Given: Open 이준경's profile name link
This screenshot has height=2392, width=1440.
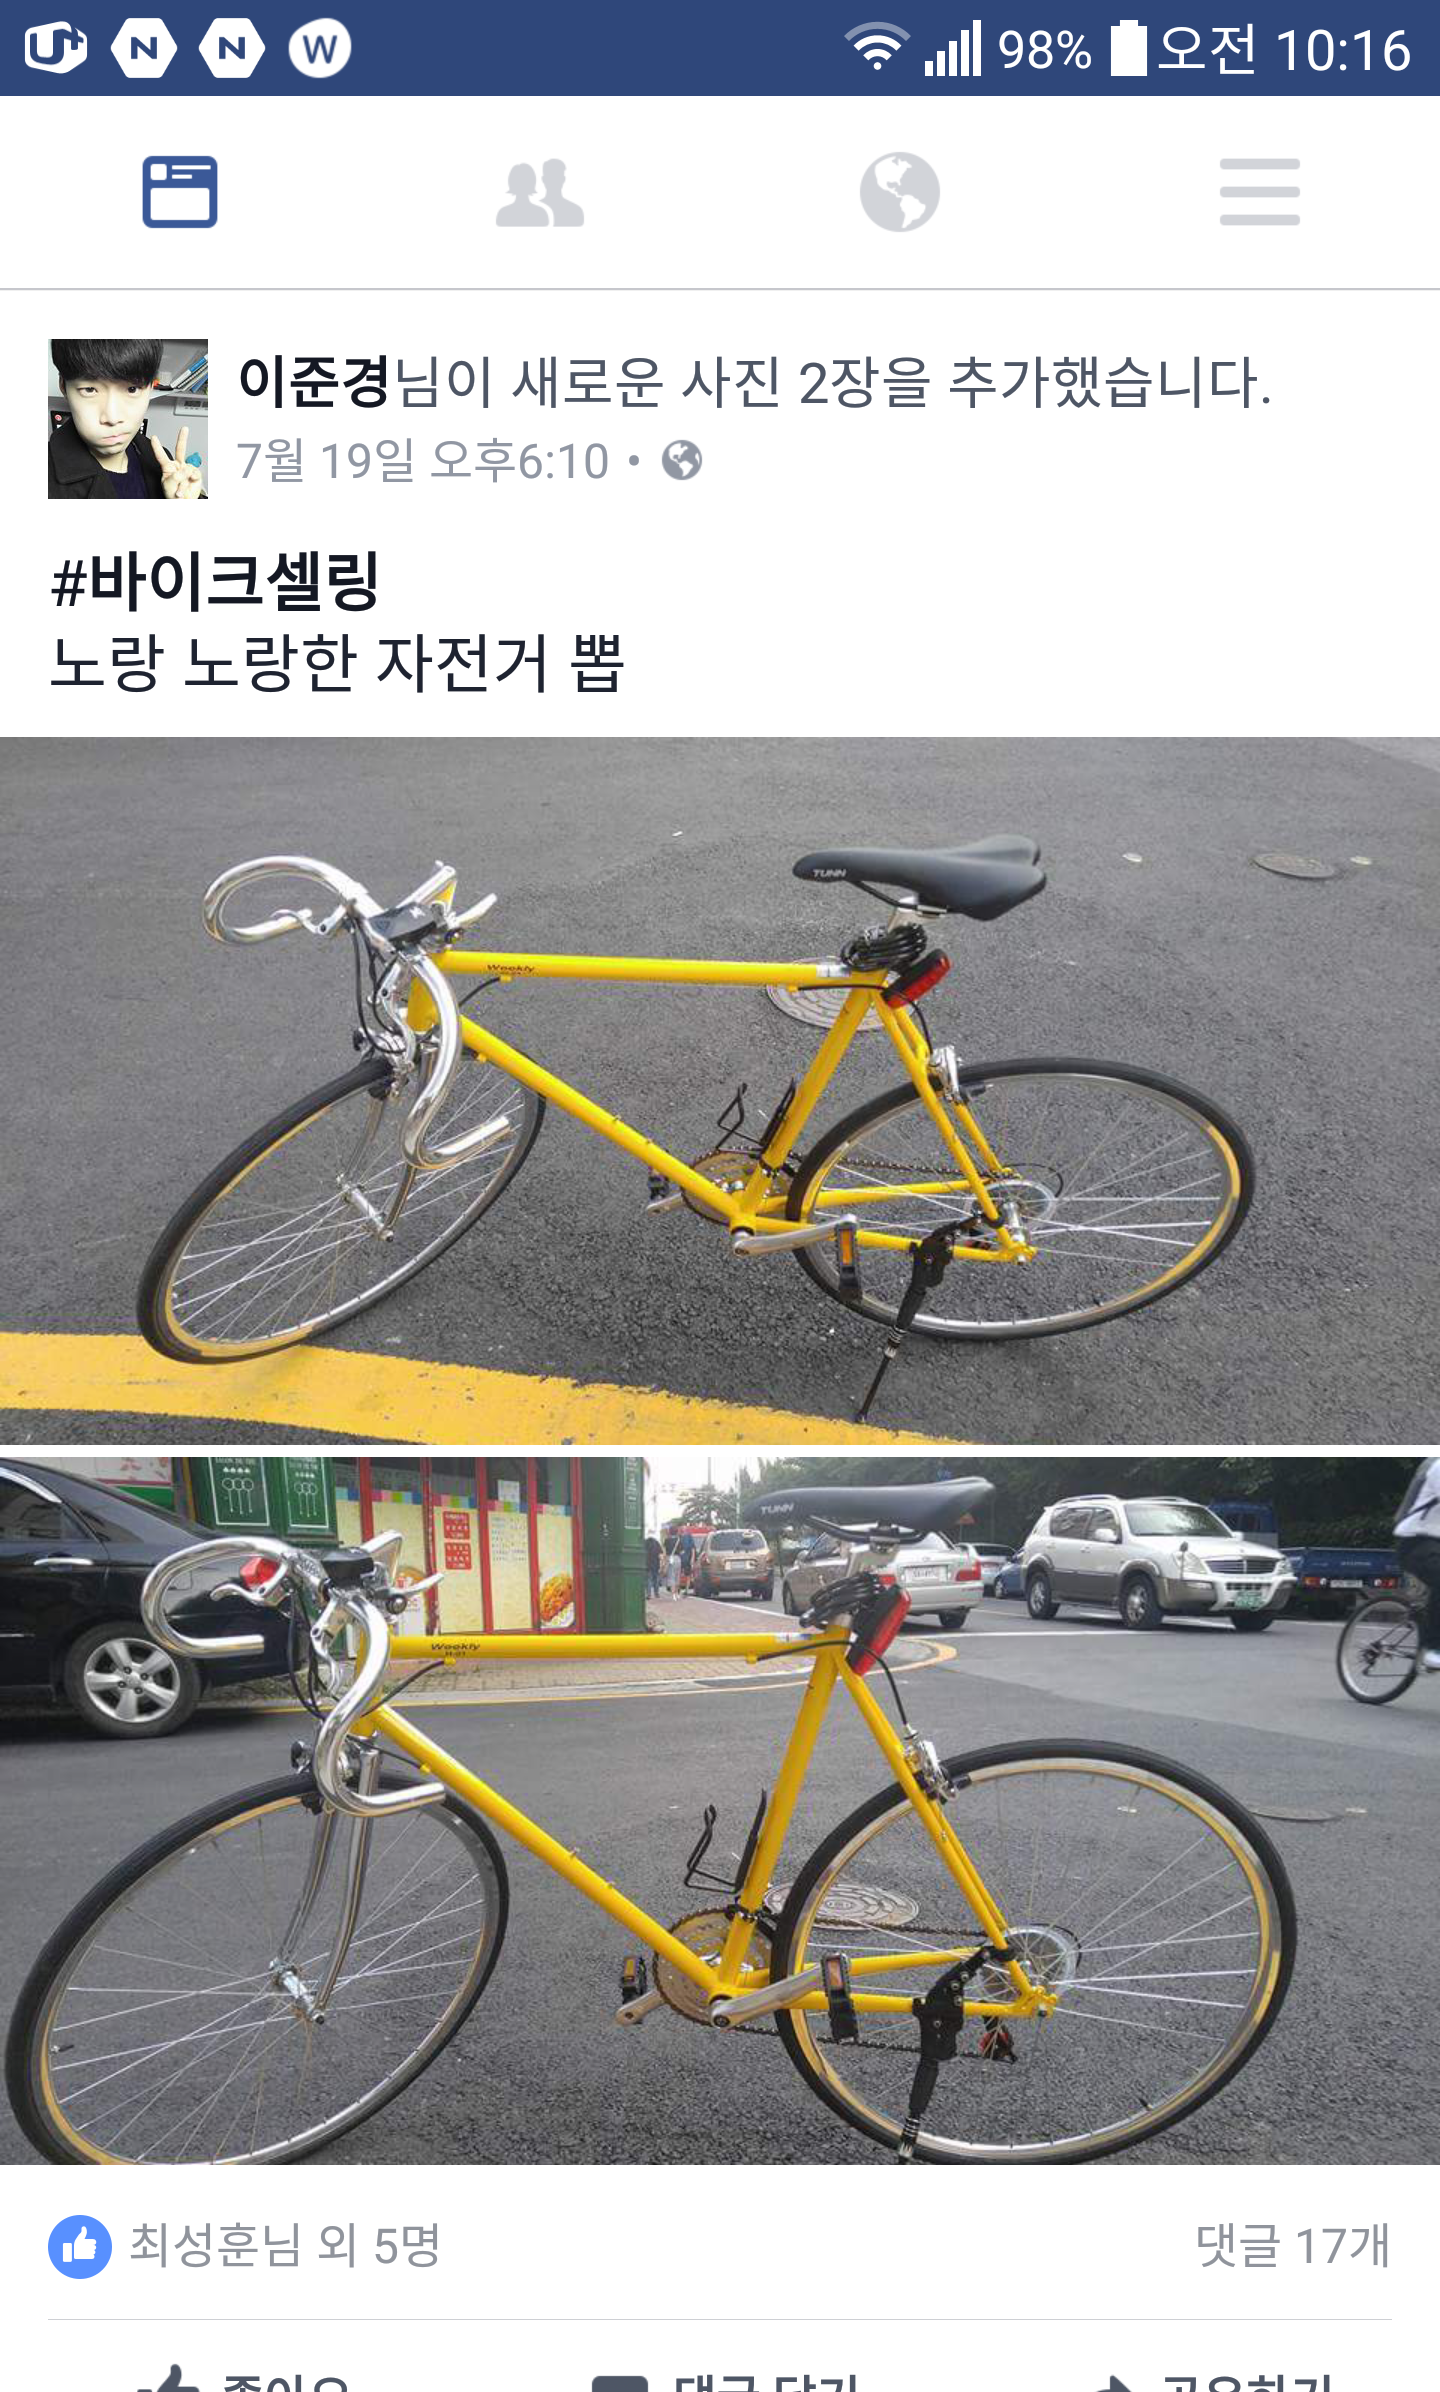Looking at the screenshot, I should 314,382.
